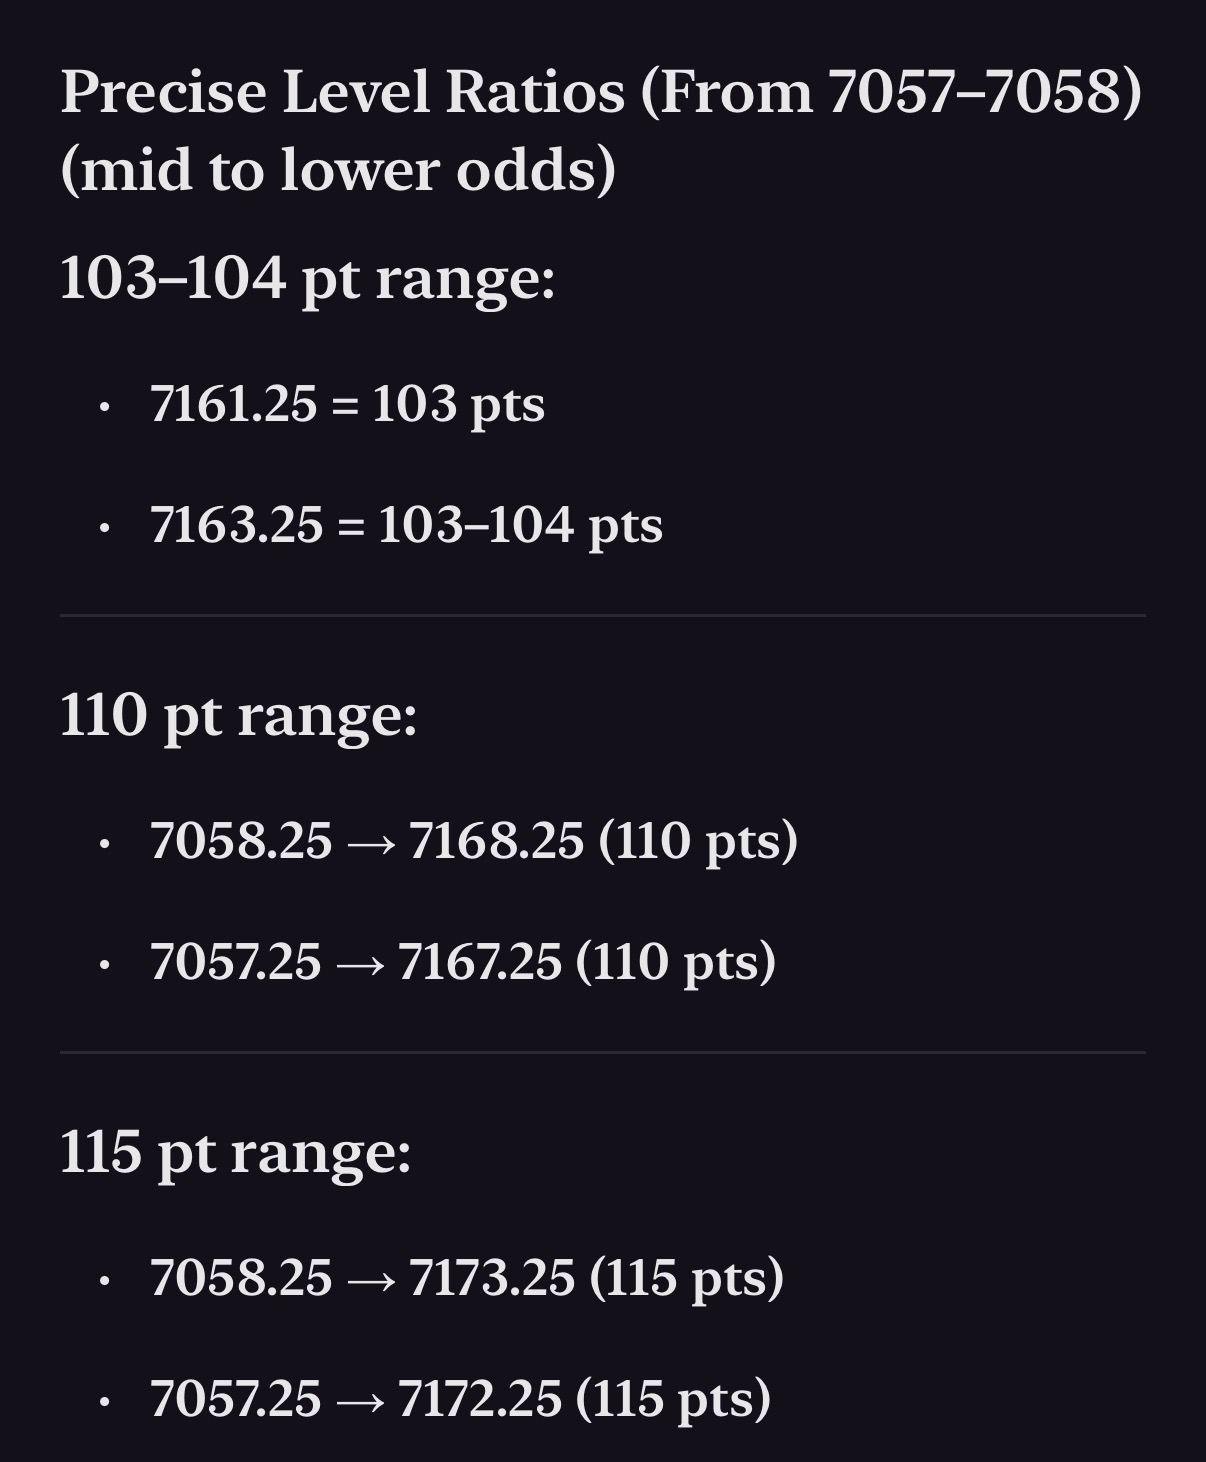
Task: Click the divider line above '115 pt range'
Action: (603, 1052)
